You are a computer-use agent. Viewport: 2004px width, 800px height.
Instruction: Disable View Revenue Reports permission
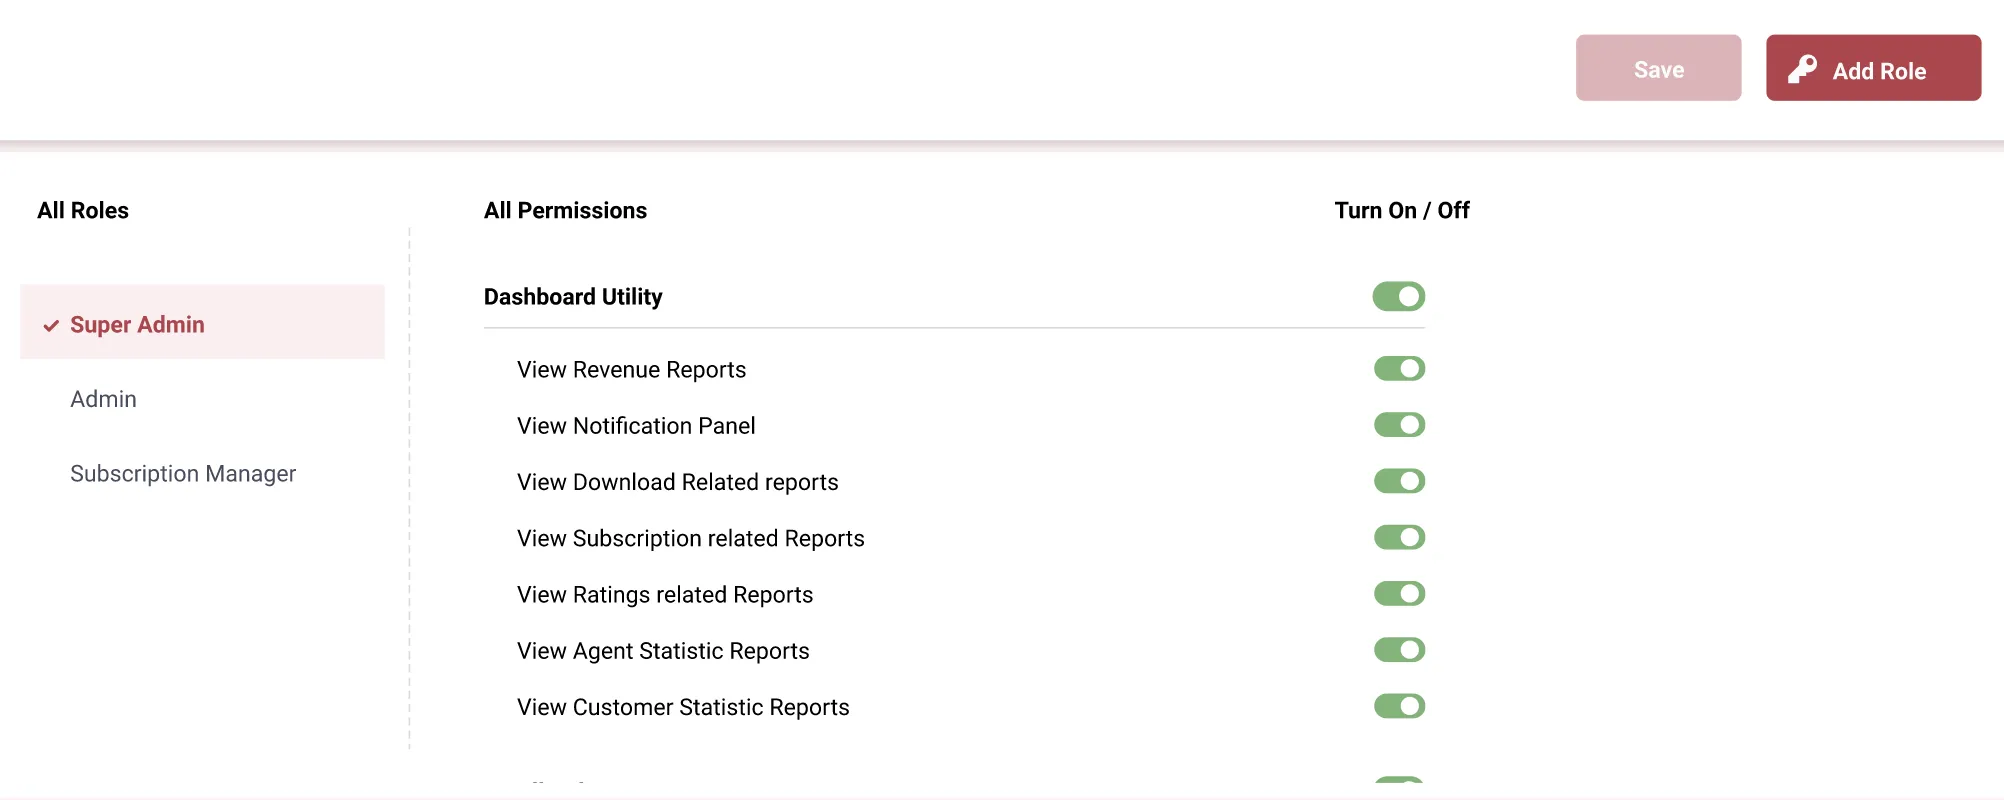(x=1398, y=369)
